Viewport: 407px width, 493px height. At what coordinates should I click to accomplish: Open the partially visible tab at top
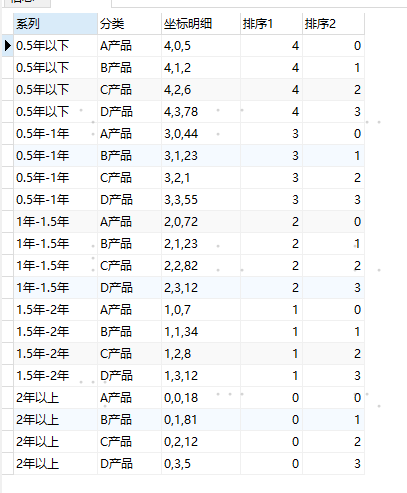coord(26,3)
